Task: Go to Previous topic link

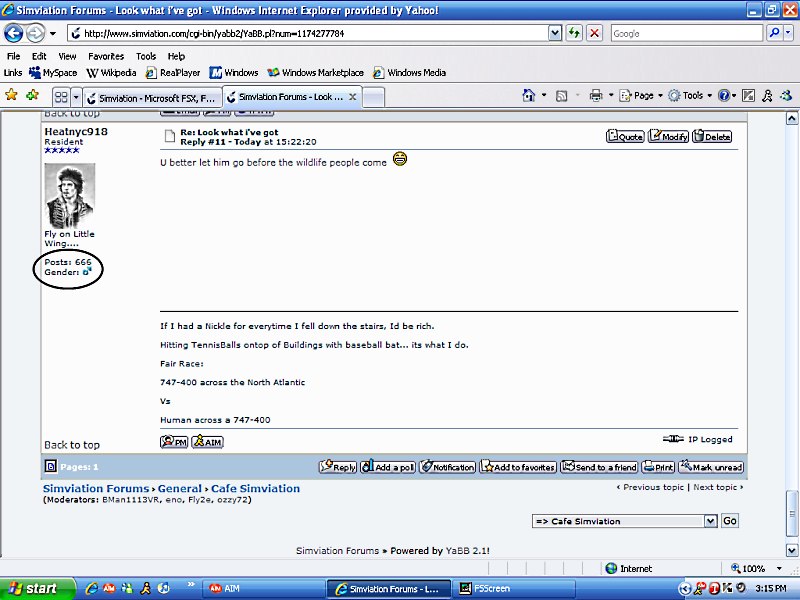Action: coord(651,487)
